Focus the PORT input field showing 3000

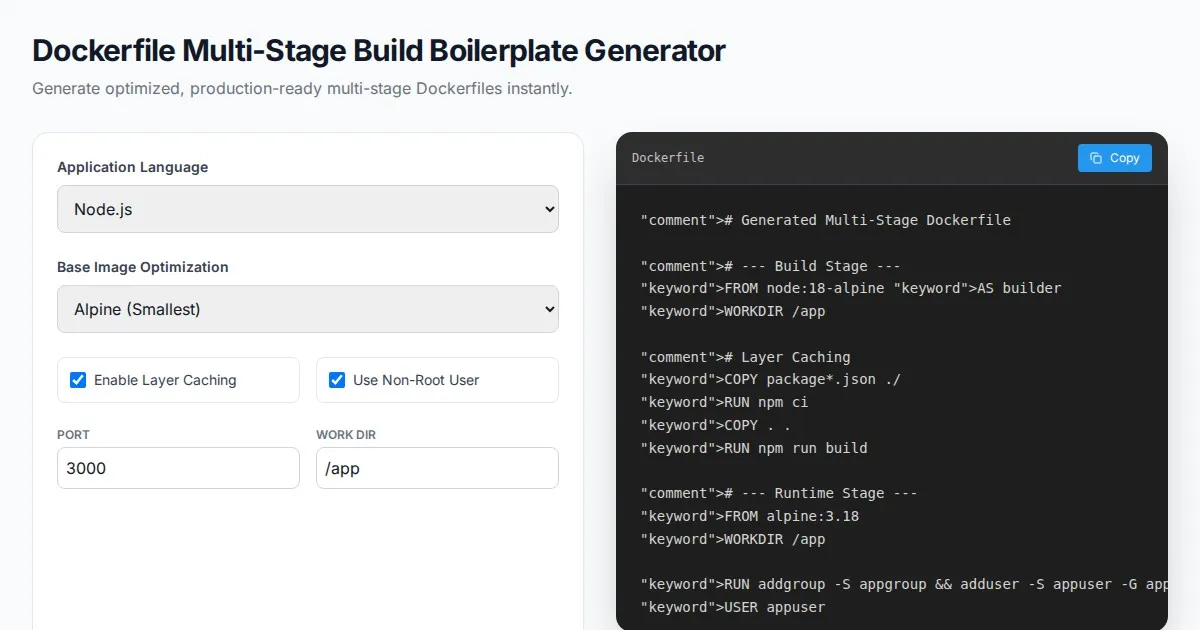[178, 468]
